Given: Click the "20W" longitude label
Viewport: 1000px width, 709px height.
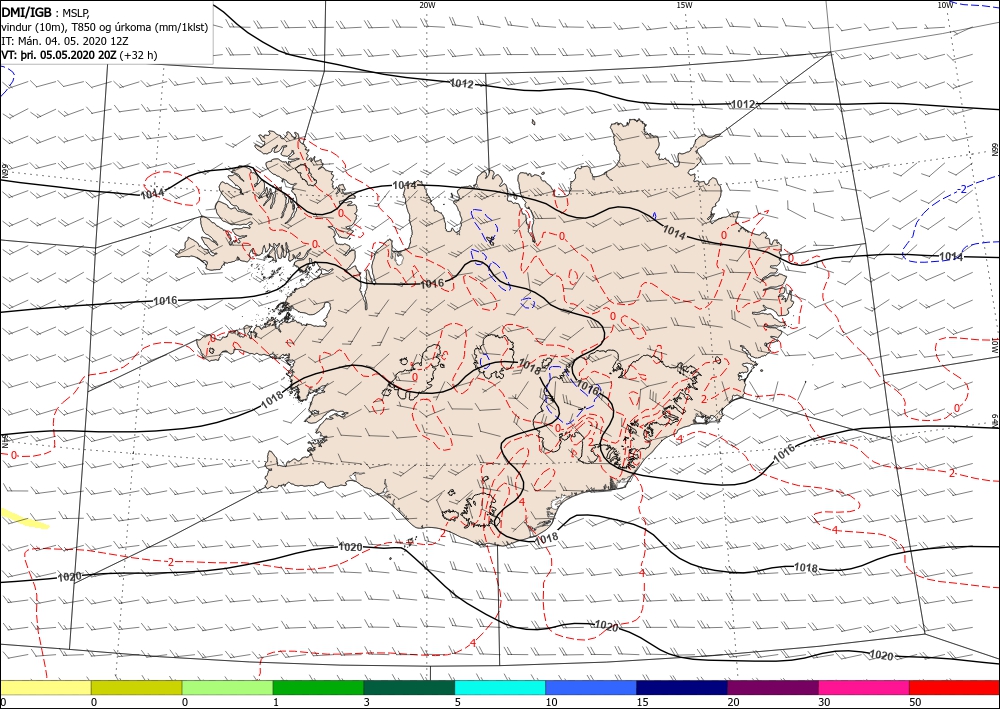Looking at the screenshot, I should coord(427,5).
